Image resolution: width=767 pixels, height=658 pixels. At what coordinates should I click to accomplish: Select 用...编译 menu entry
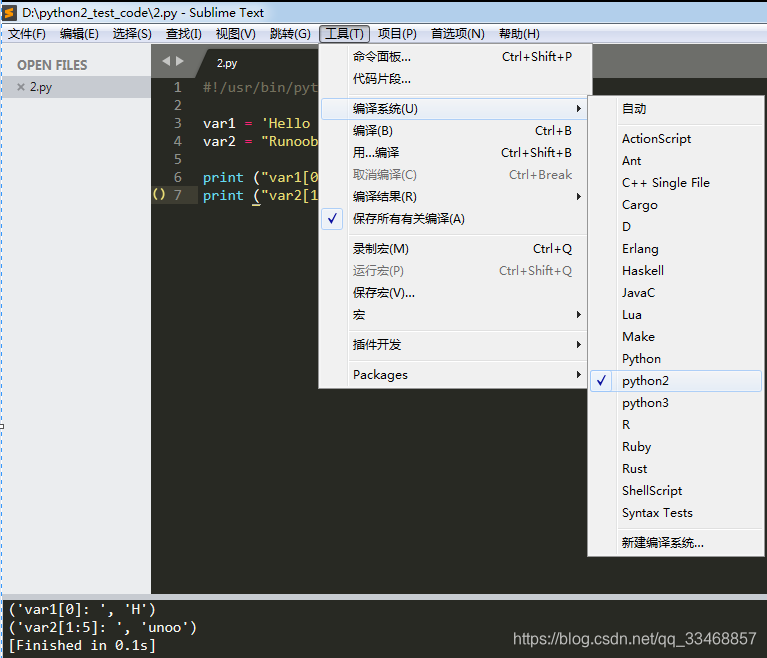point(454,153)
